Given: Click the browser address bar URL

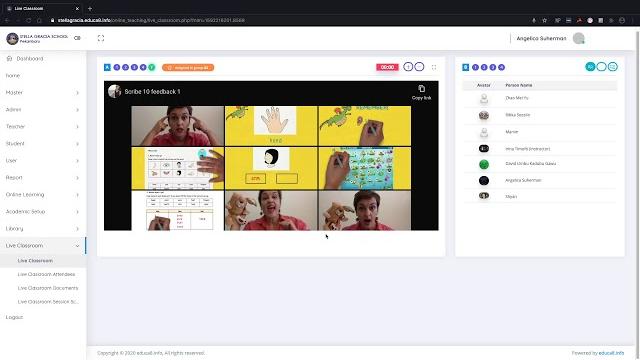Looking at the screenshot, I should tap(151, 20).
